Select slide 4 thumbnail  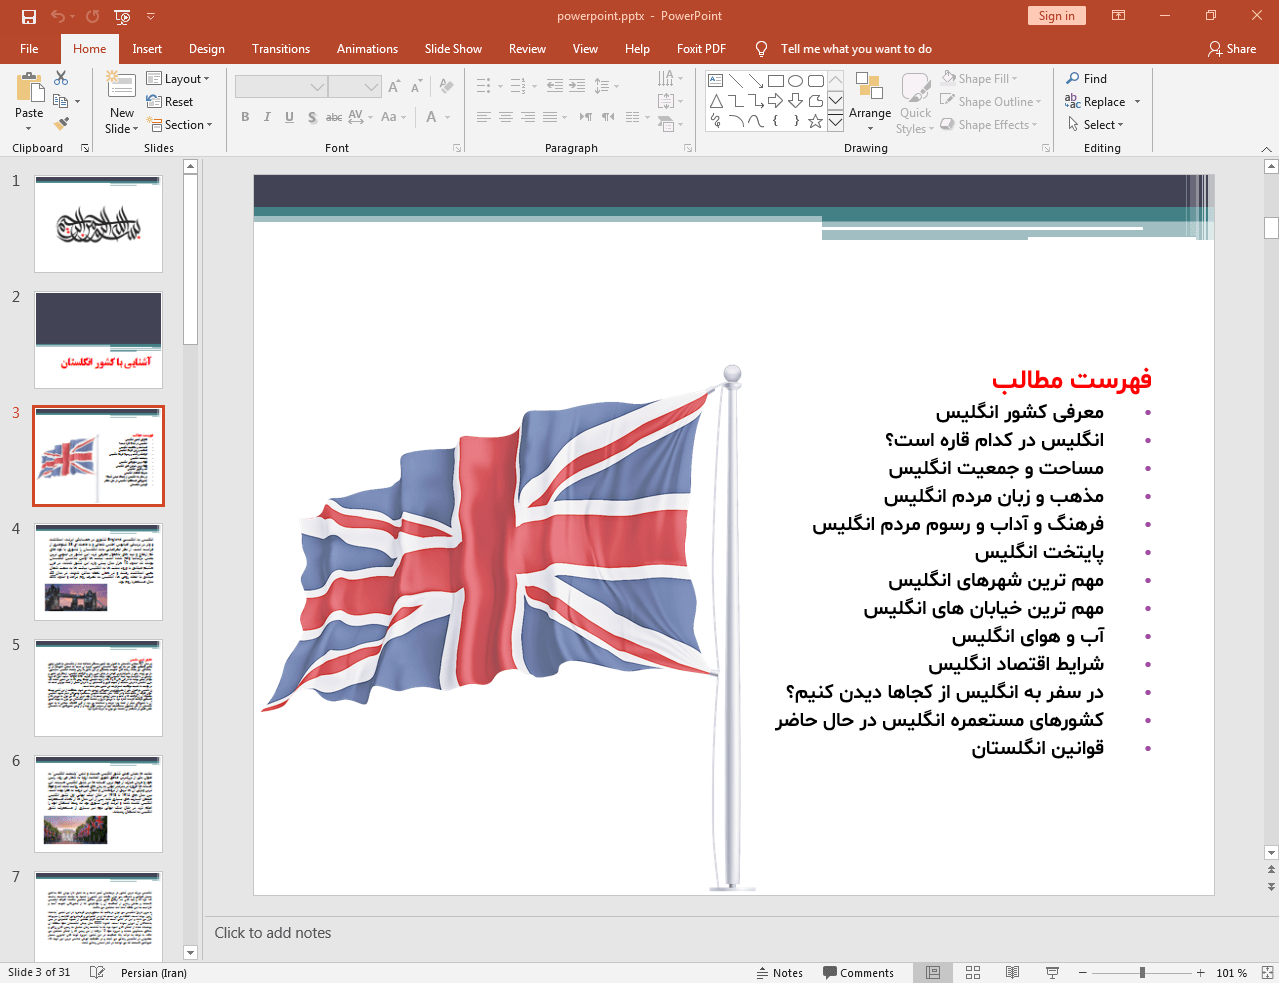(x=98, y=572)
